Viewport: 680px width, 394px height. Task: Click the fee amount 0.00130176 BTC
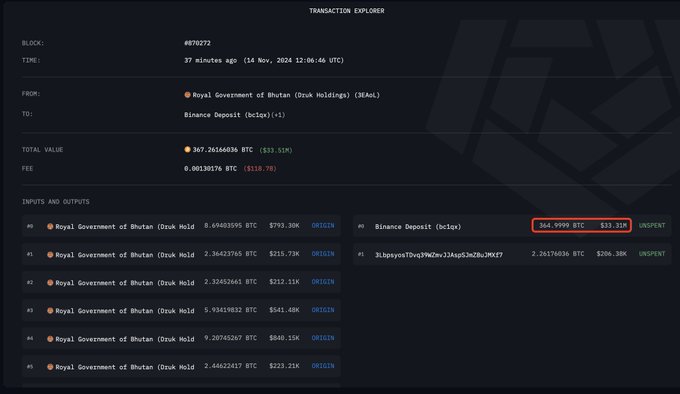tap(210, 169)
